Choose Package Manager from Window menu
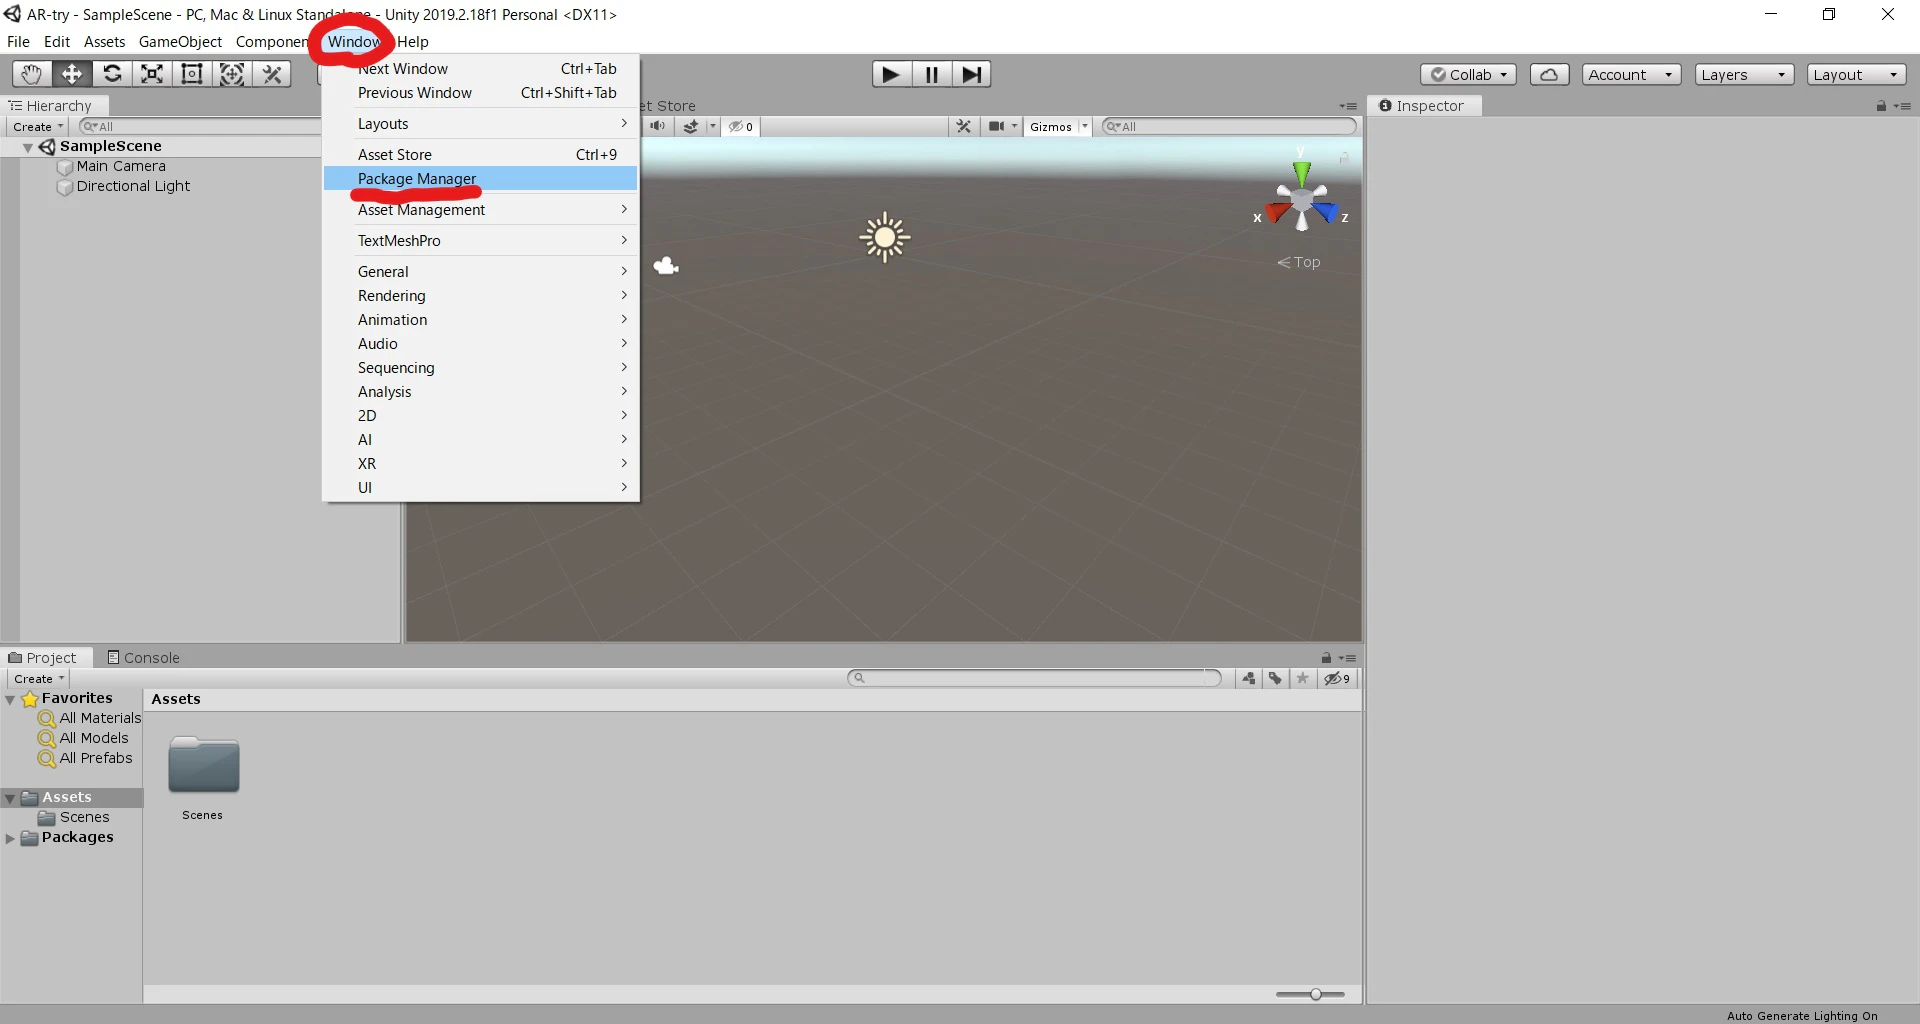Image resolution: width=1920 pixels, height=1024 pixels. click(x=480, y=179)
